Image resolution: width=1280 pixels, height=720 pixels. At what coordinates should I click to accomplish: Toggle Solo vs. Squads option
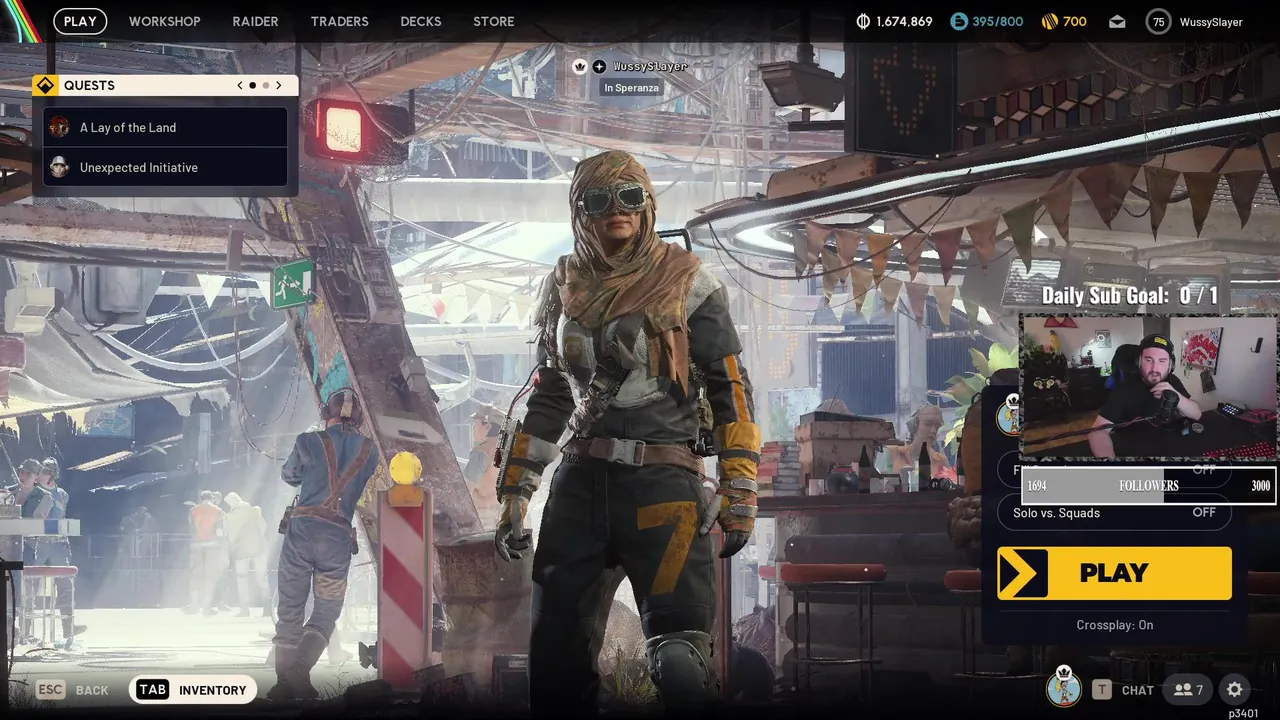1114,513
